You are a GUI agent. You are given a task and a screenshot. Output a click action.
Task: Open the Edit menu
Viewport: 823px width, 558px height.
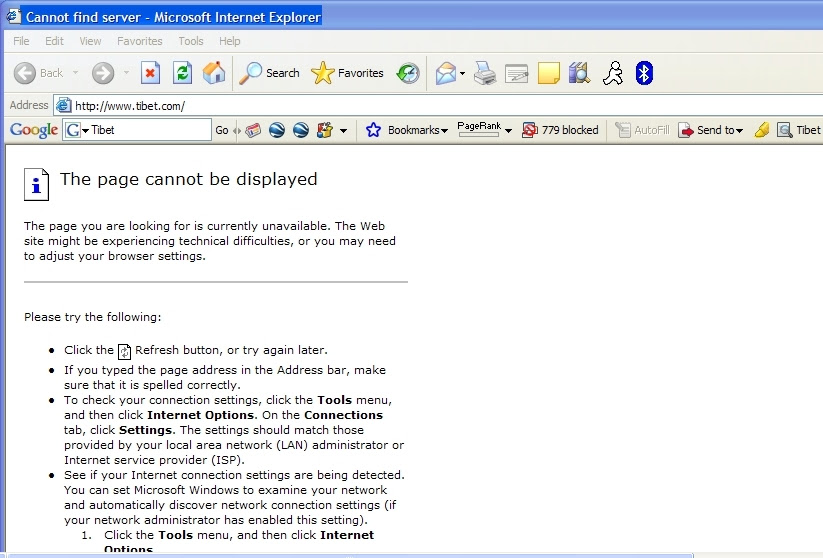coord(54,41)
